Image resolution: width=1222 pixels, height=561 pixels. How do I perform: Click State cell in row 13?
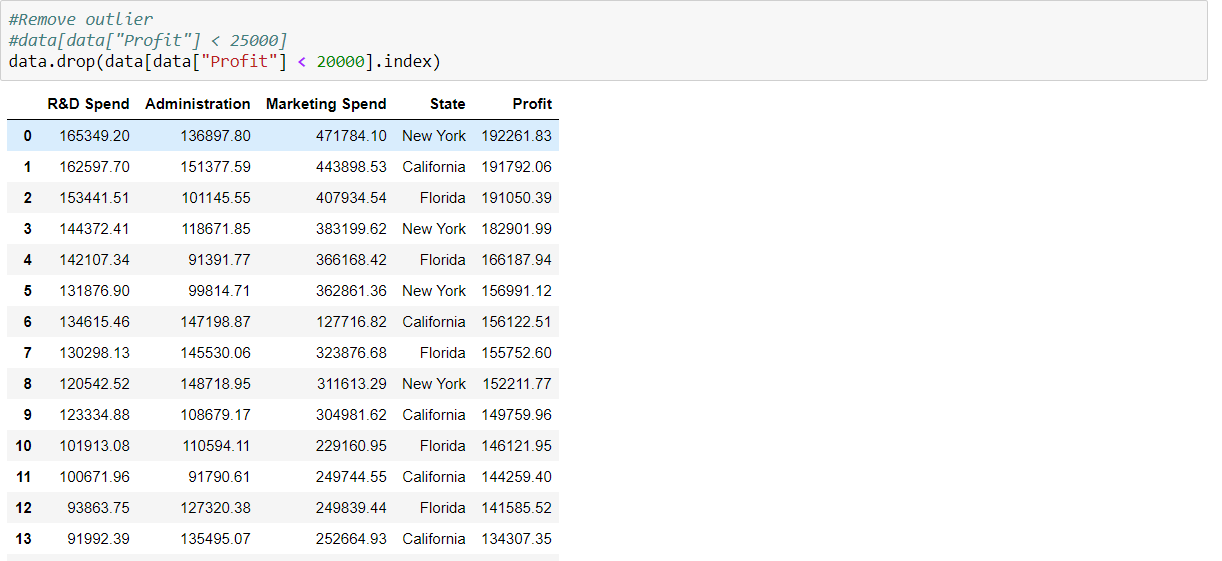(x=434, y=539)
